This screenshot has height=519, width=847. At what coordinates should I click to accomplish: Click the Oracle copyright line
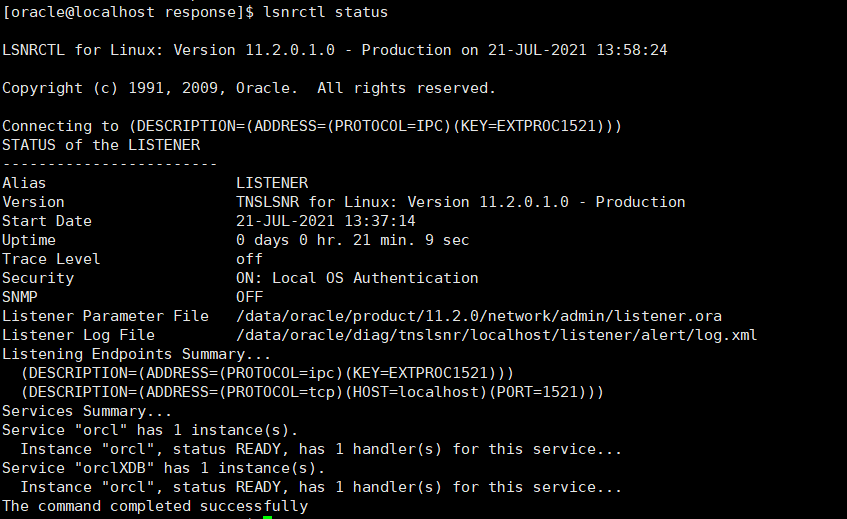pos(249,88)
